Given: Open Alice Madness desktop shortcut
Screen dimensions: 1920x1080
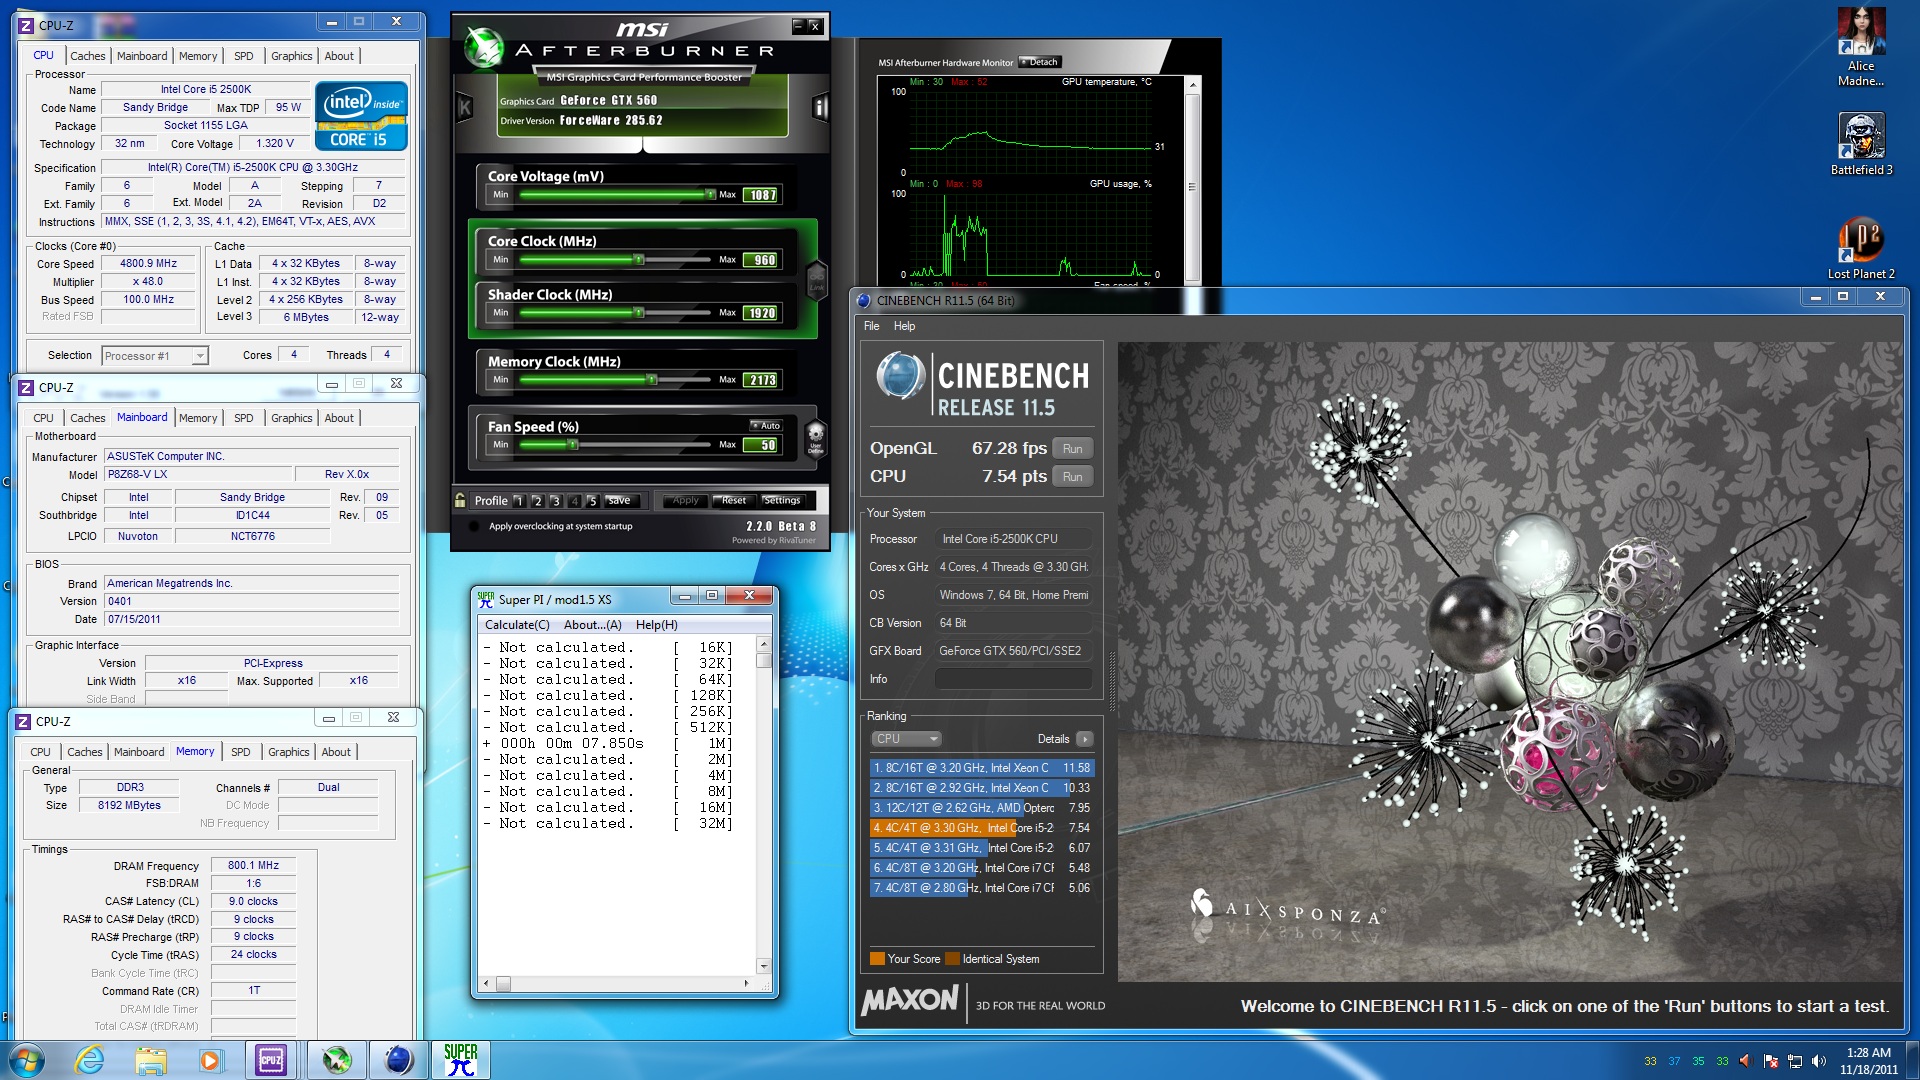Looking at the screenshot, I should [x=1861, y=47].
